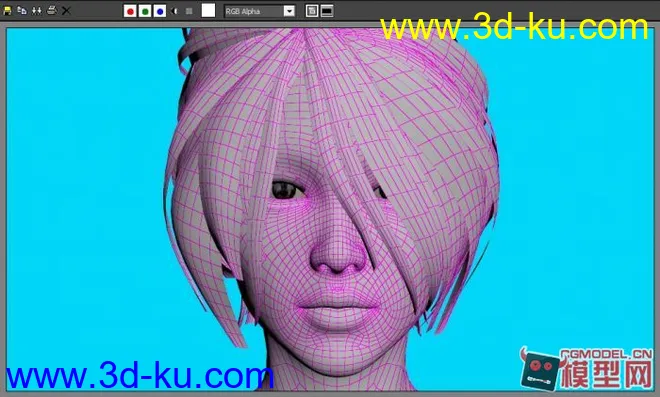Clear the rendered image with X
The width and height of the screenshot is (660, 397).
66,11
